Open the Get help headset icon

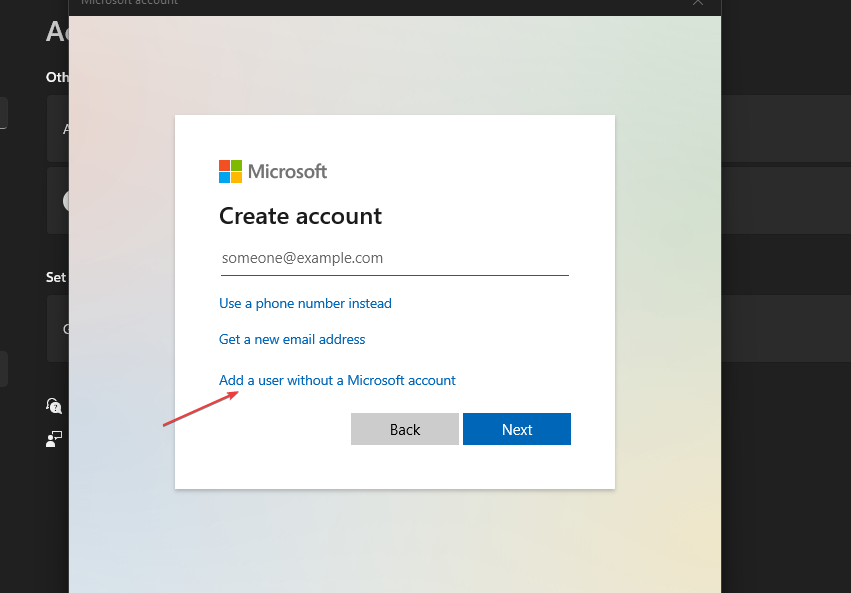pyautogui.click(x=54, y=406)
